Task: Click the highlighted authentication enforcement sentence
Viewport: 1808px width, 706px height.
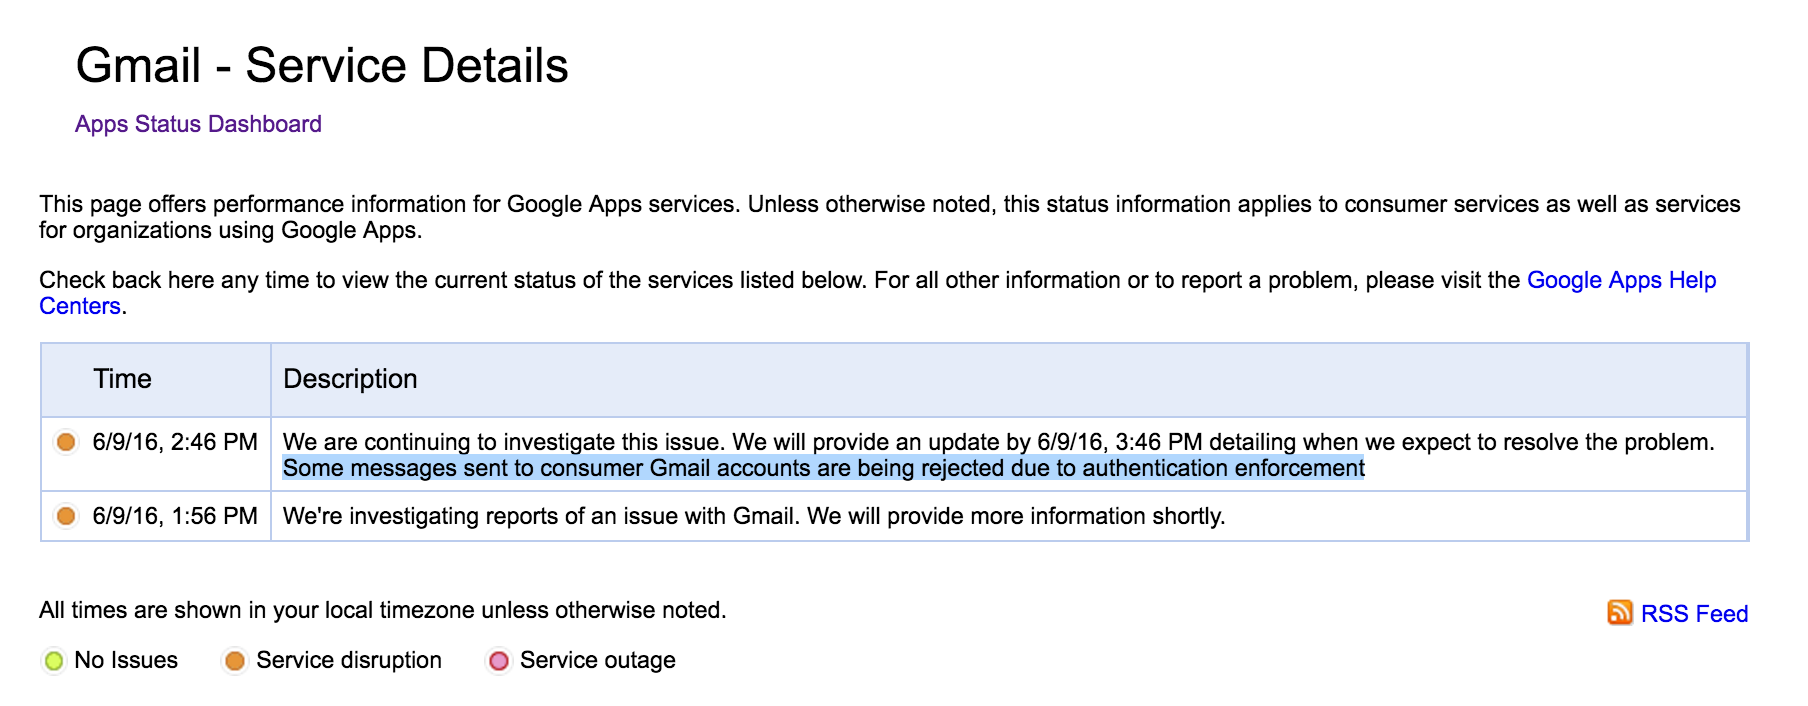Action: tap(823, 468)
